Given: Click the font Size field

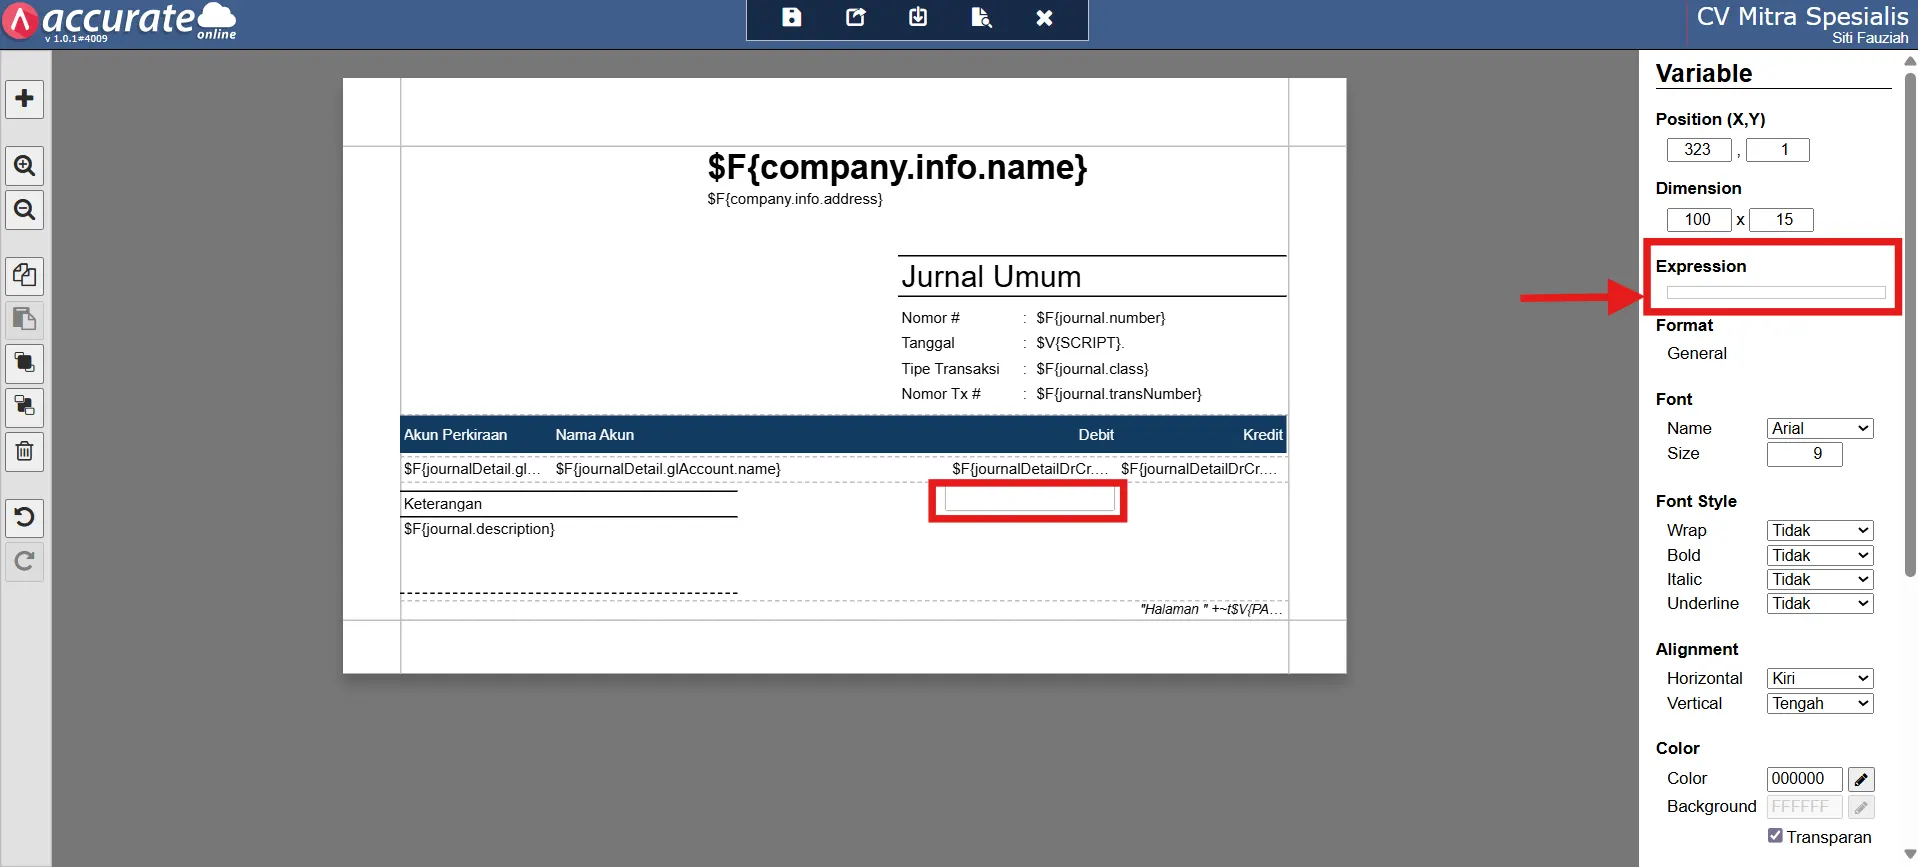Looking at the screenshot, I should point(1804,454).
